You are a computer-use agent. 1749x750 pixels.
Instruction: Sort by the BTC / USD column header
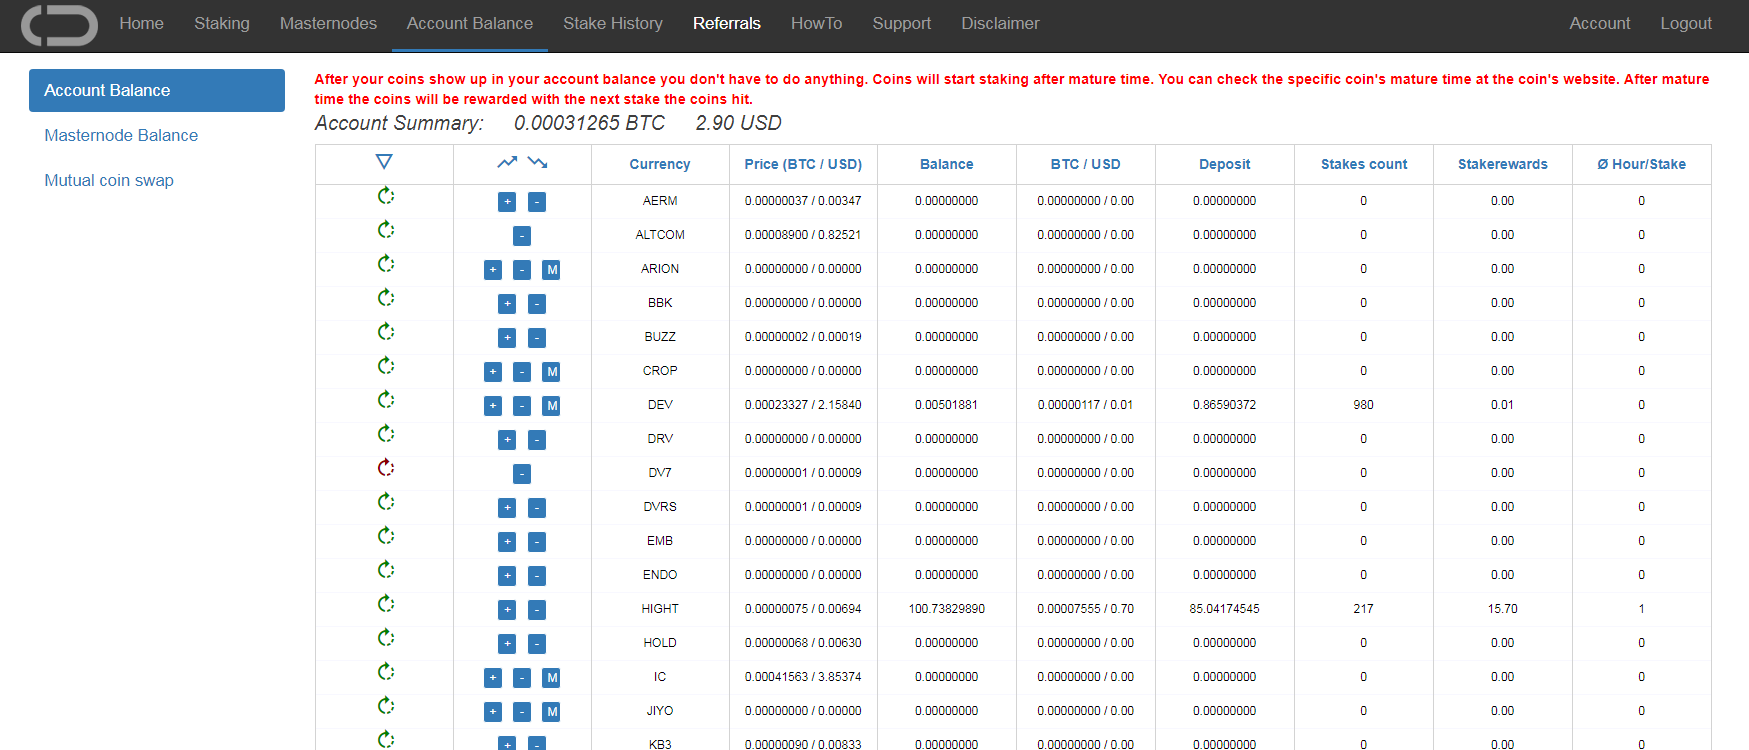(1085, 164)
